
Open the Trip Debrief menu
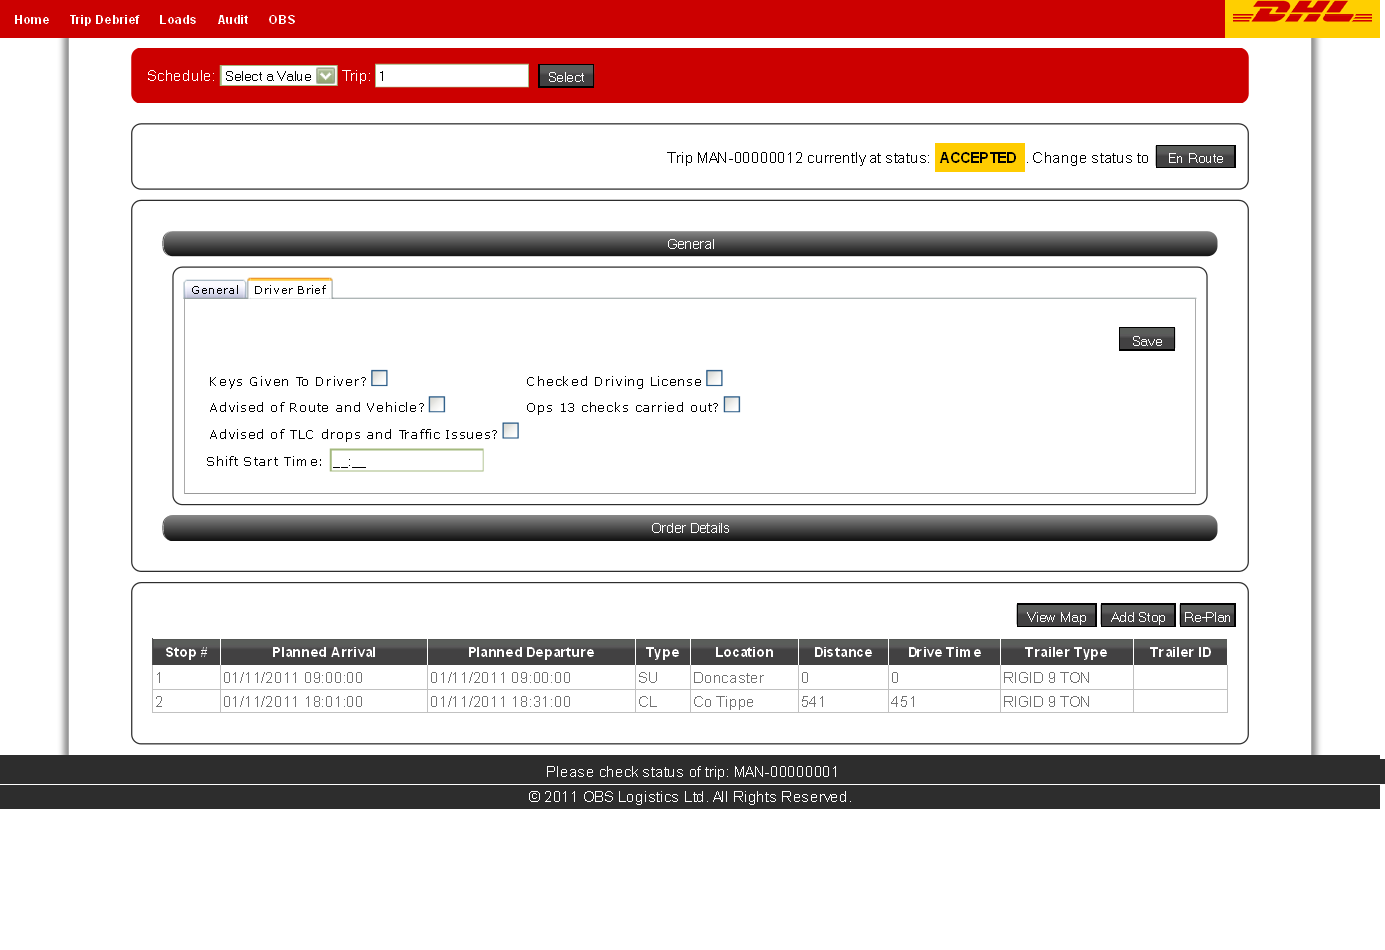[x=104, y=19]
